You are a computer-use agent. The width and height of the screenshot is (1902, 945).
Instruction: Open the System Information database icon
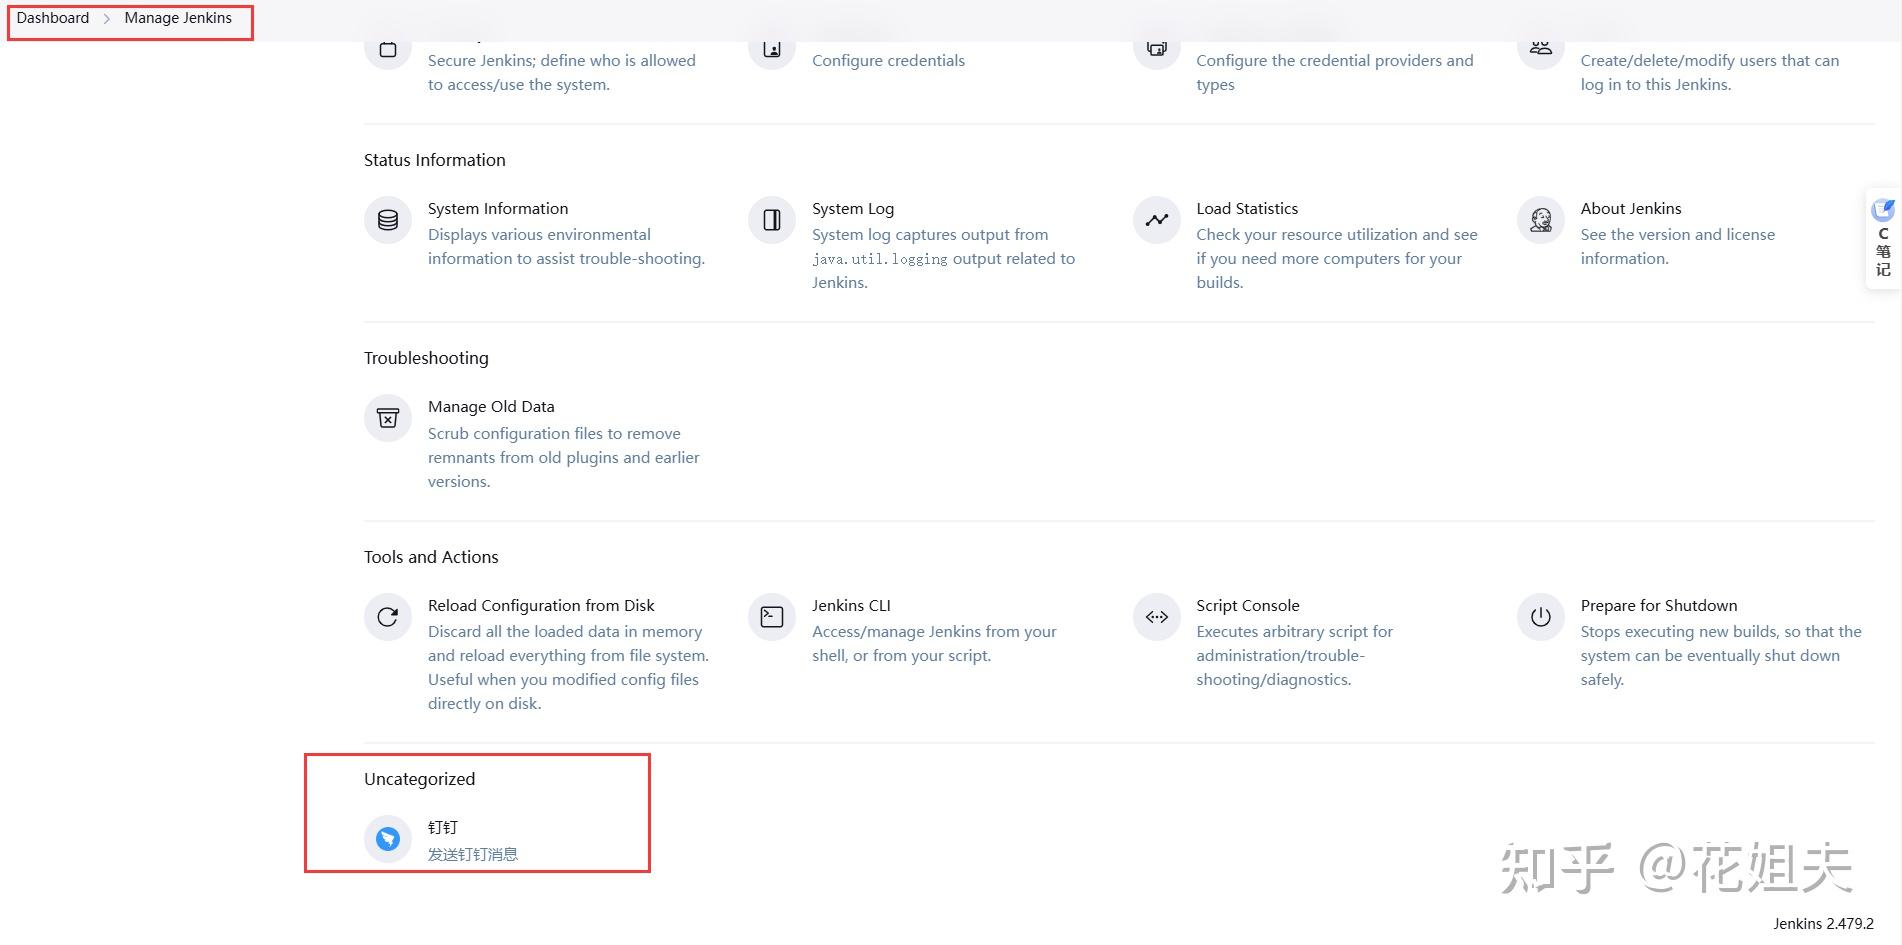(x=388, y=220)
